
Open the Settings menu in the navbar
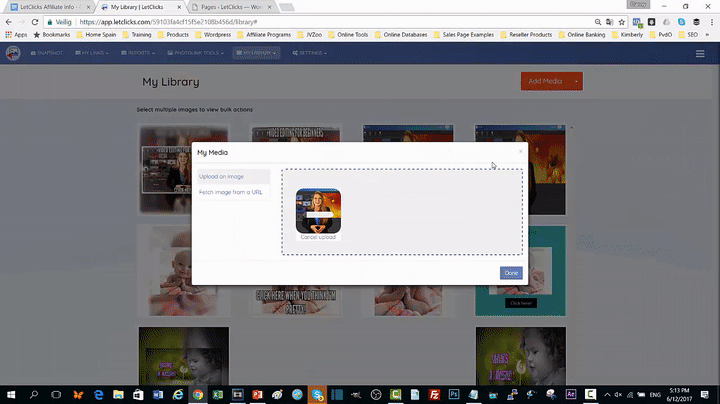[x=309, y=53]
